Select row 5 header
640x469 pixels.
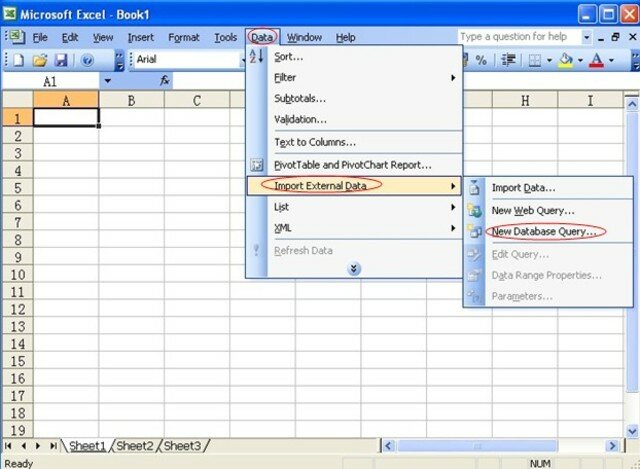[x=18, y=188]
